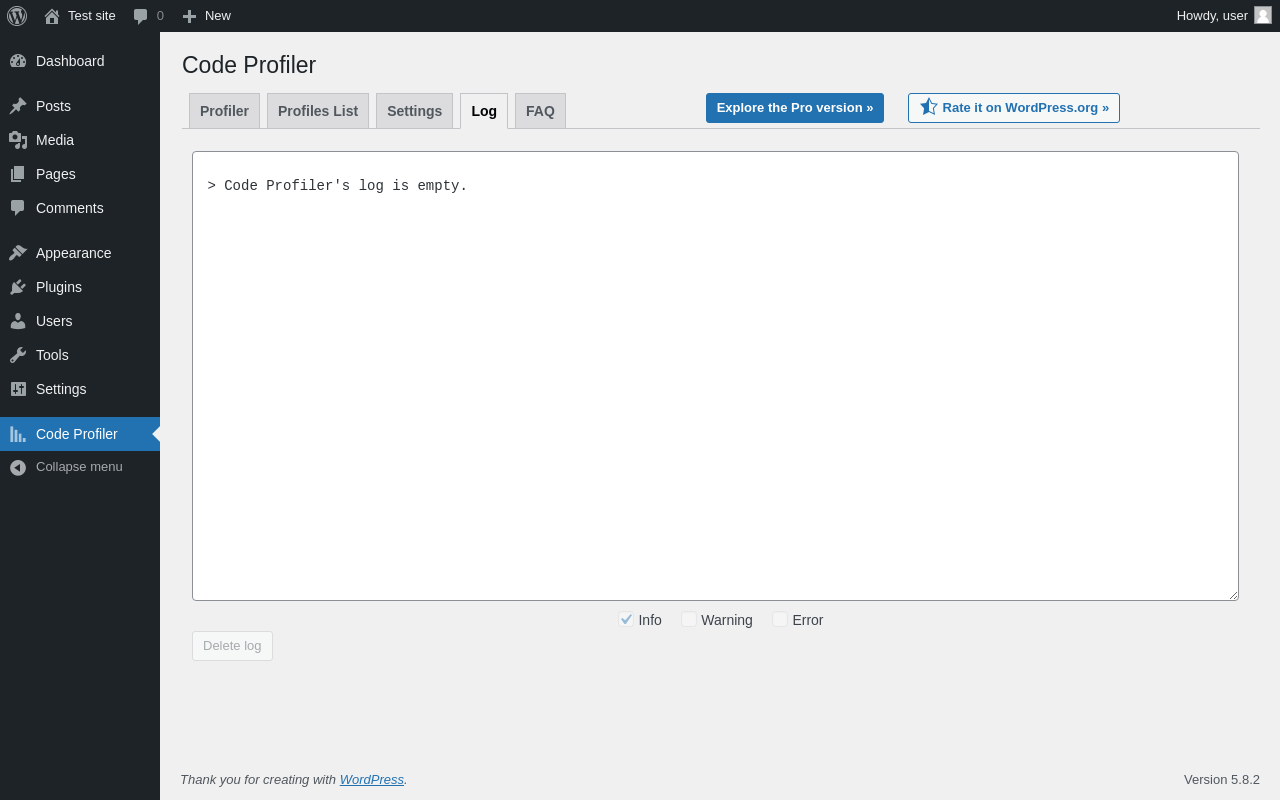Open Appearance menu label
The image size is (1280, 800).
pos(74,253)
